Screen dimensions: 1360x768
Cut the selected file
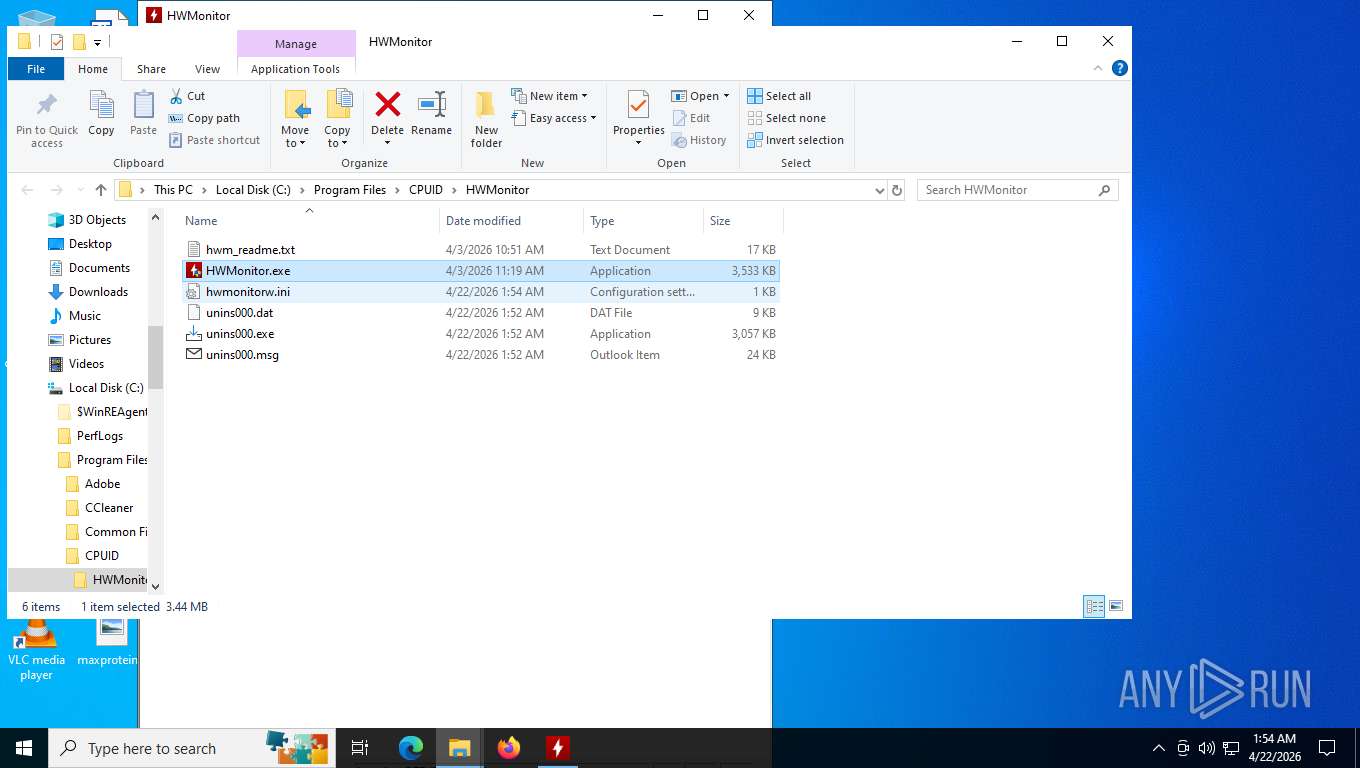click(187, 96)
